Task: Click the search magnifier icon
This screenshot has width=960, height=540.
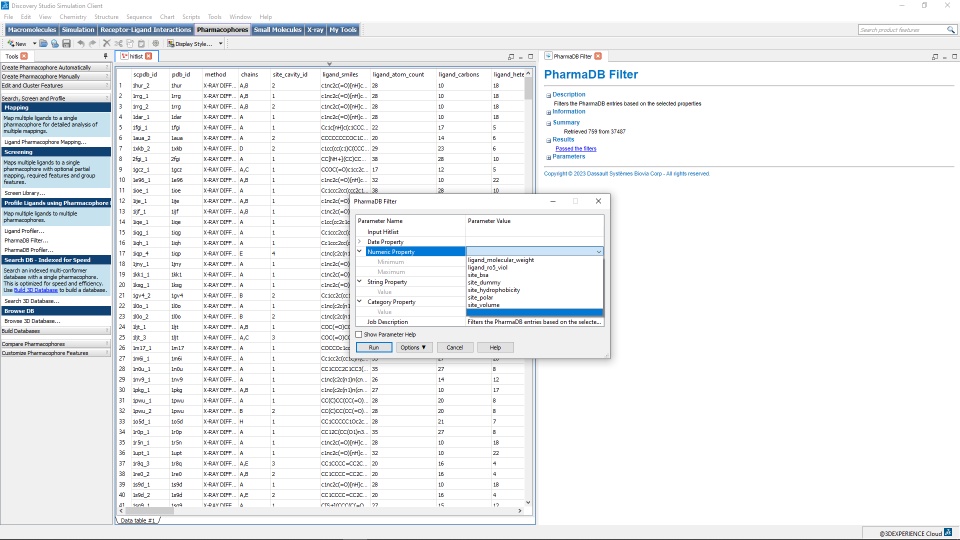Action: 951,29
